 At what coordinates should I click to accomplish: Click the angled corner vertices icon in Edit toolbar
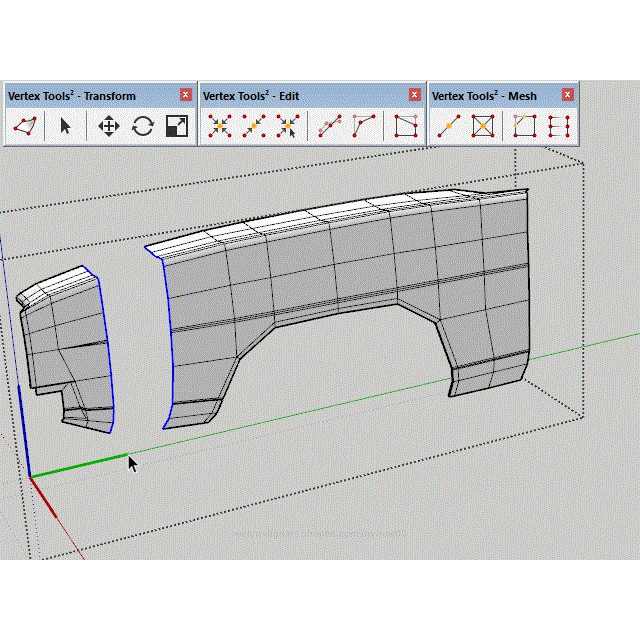[x=364, y=126]
